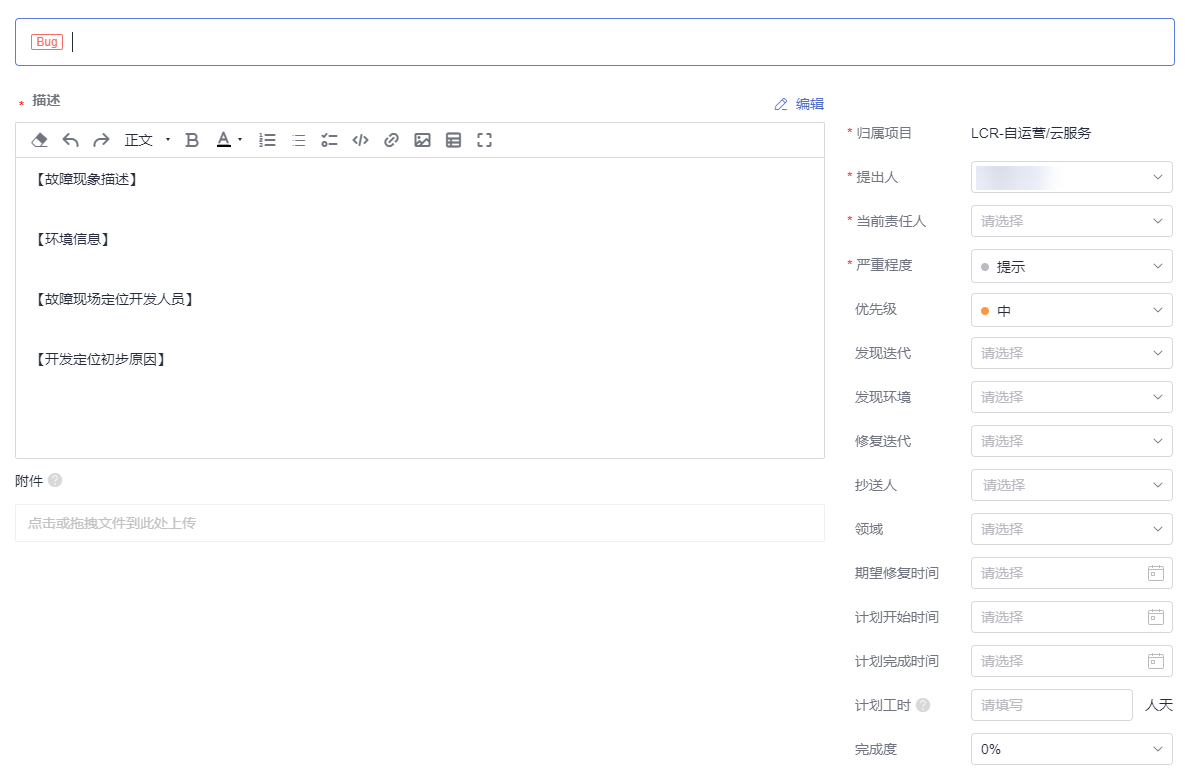This screenshot has width=1185, height=773.
Task: Undo the last edit in the editor
Action: (71, 140)
